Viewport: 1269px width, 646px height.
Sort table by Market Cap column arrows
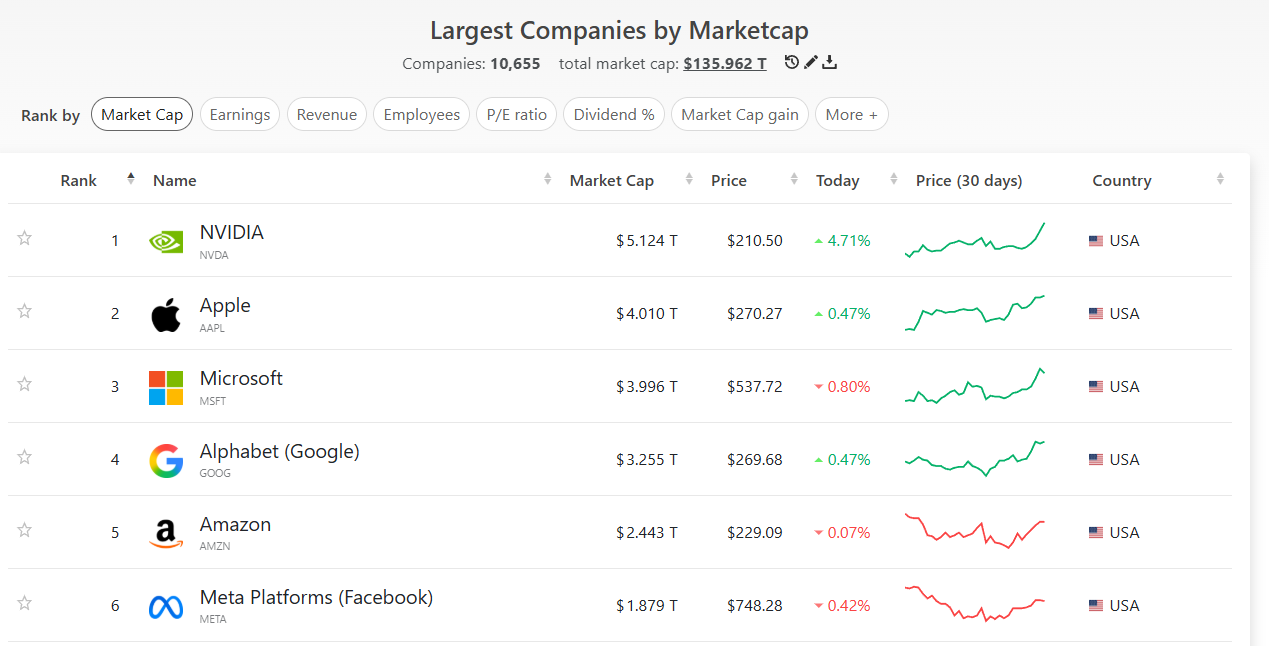(x=689, y=180)
